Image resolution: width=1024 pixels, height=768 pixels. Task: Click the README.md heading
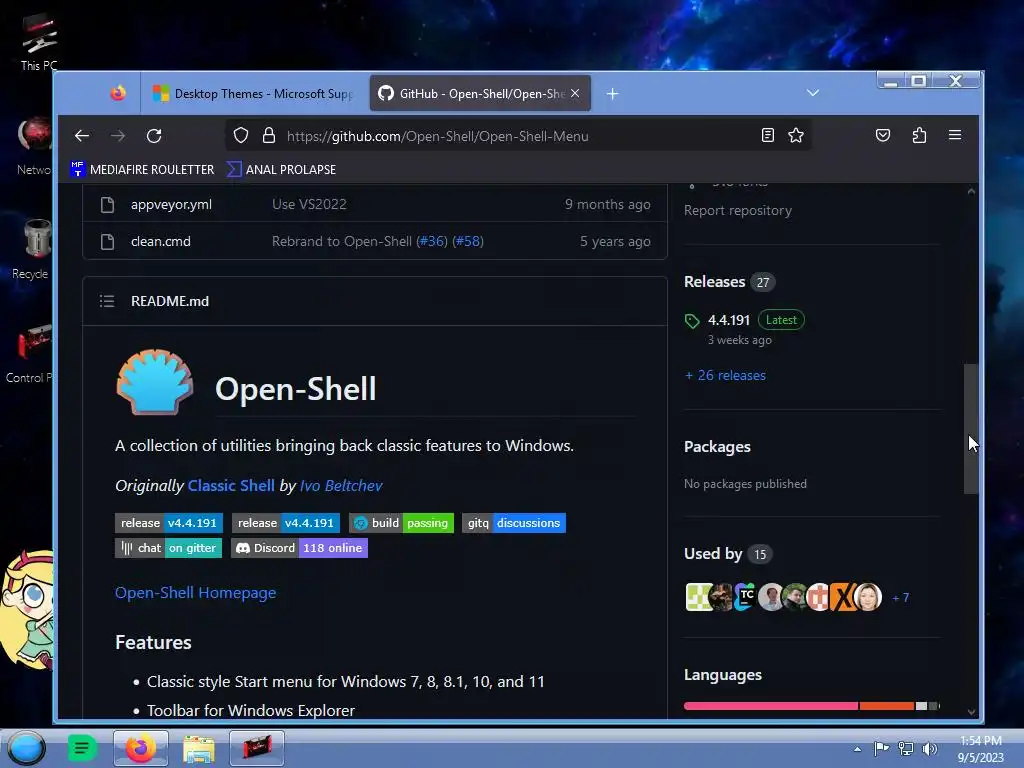170,301
